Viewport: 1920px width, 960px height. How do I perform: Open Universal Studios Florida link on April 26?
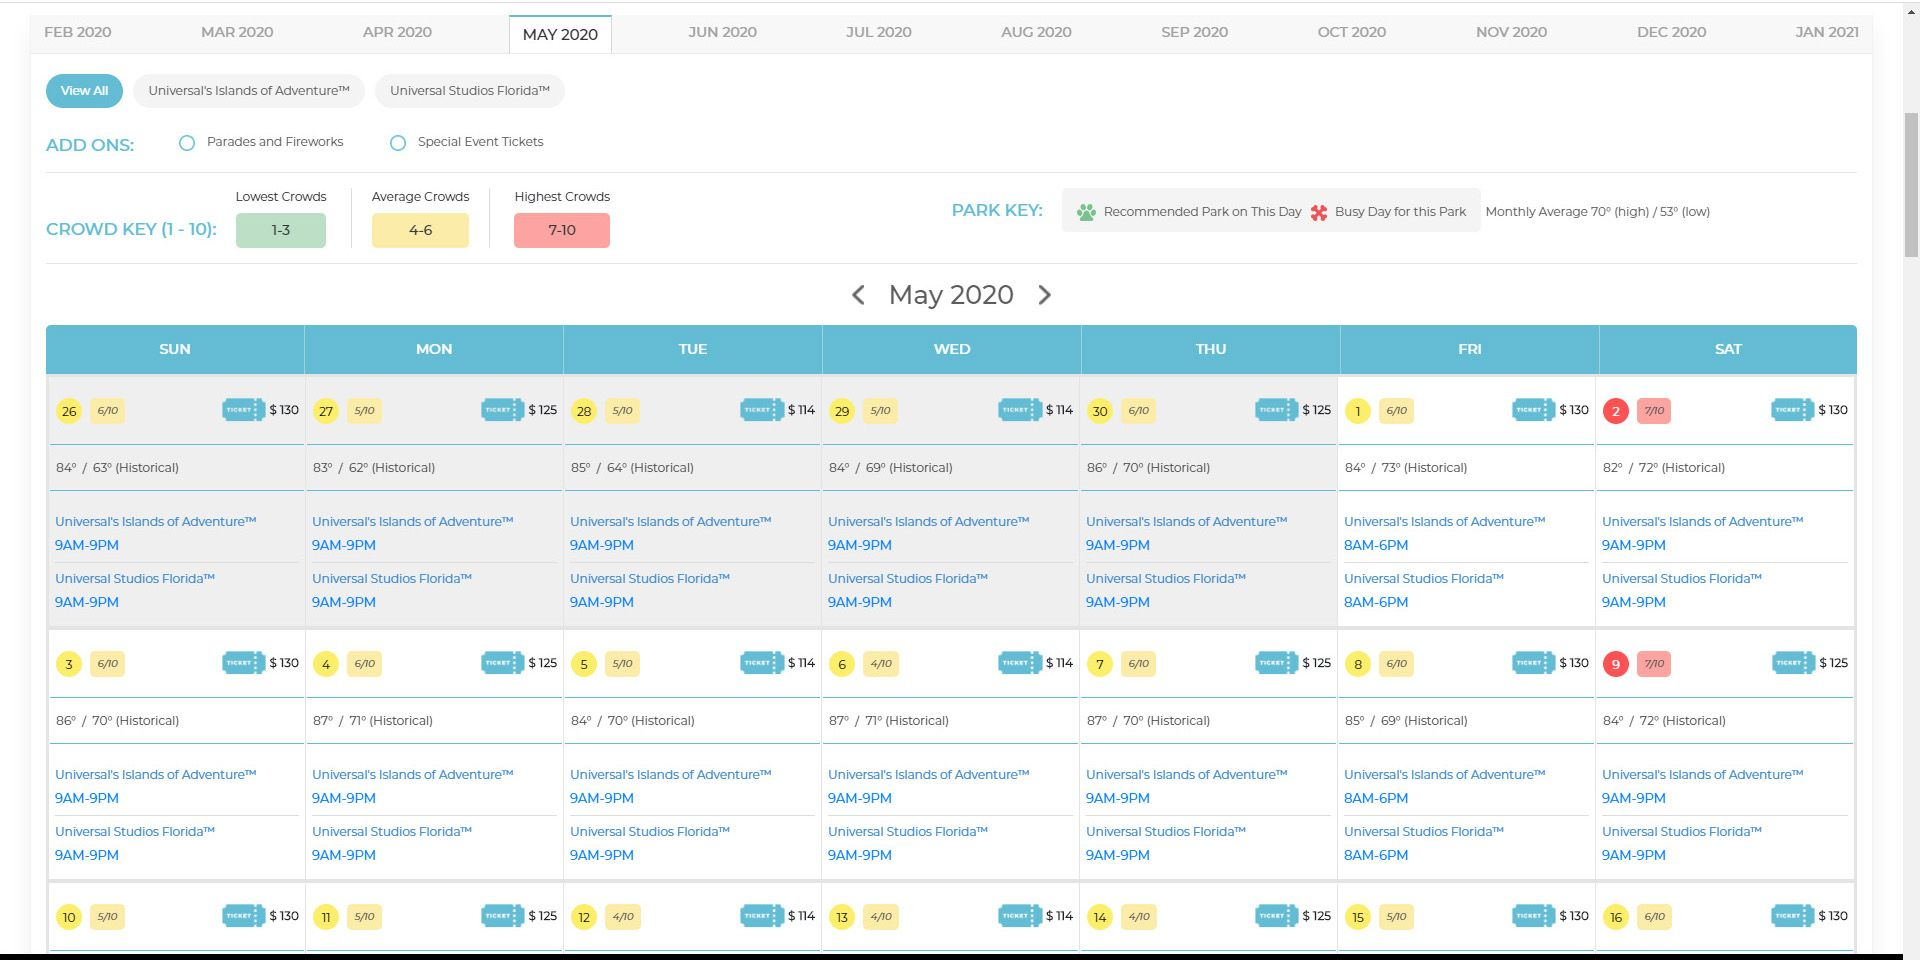coord(135,578)
